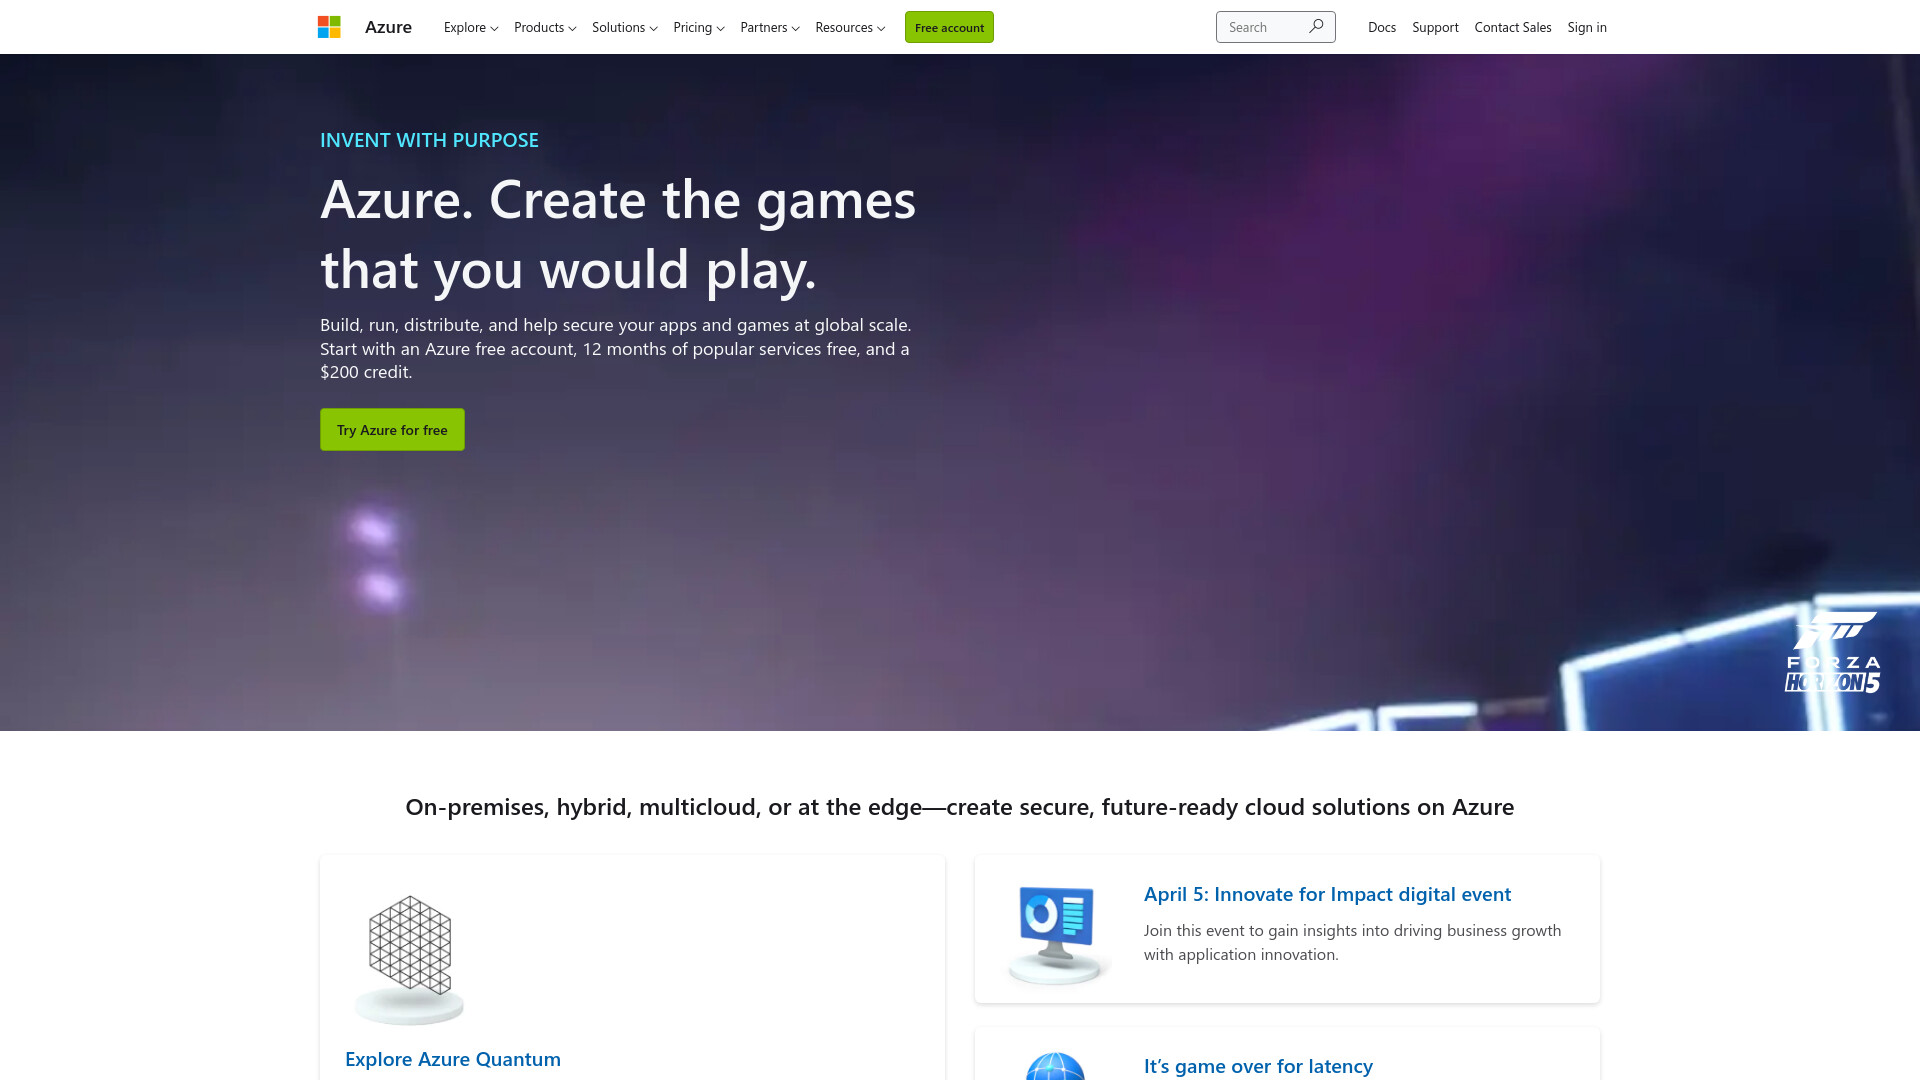Expand the Explore menu
Image resolution: width=1920 pixels, height=1080 pixels.
coord(471,27)
